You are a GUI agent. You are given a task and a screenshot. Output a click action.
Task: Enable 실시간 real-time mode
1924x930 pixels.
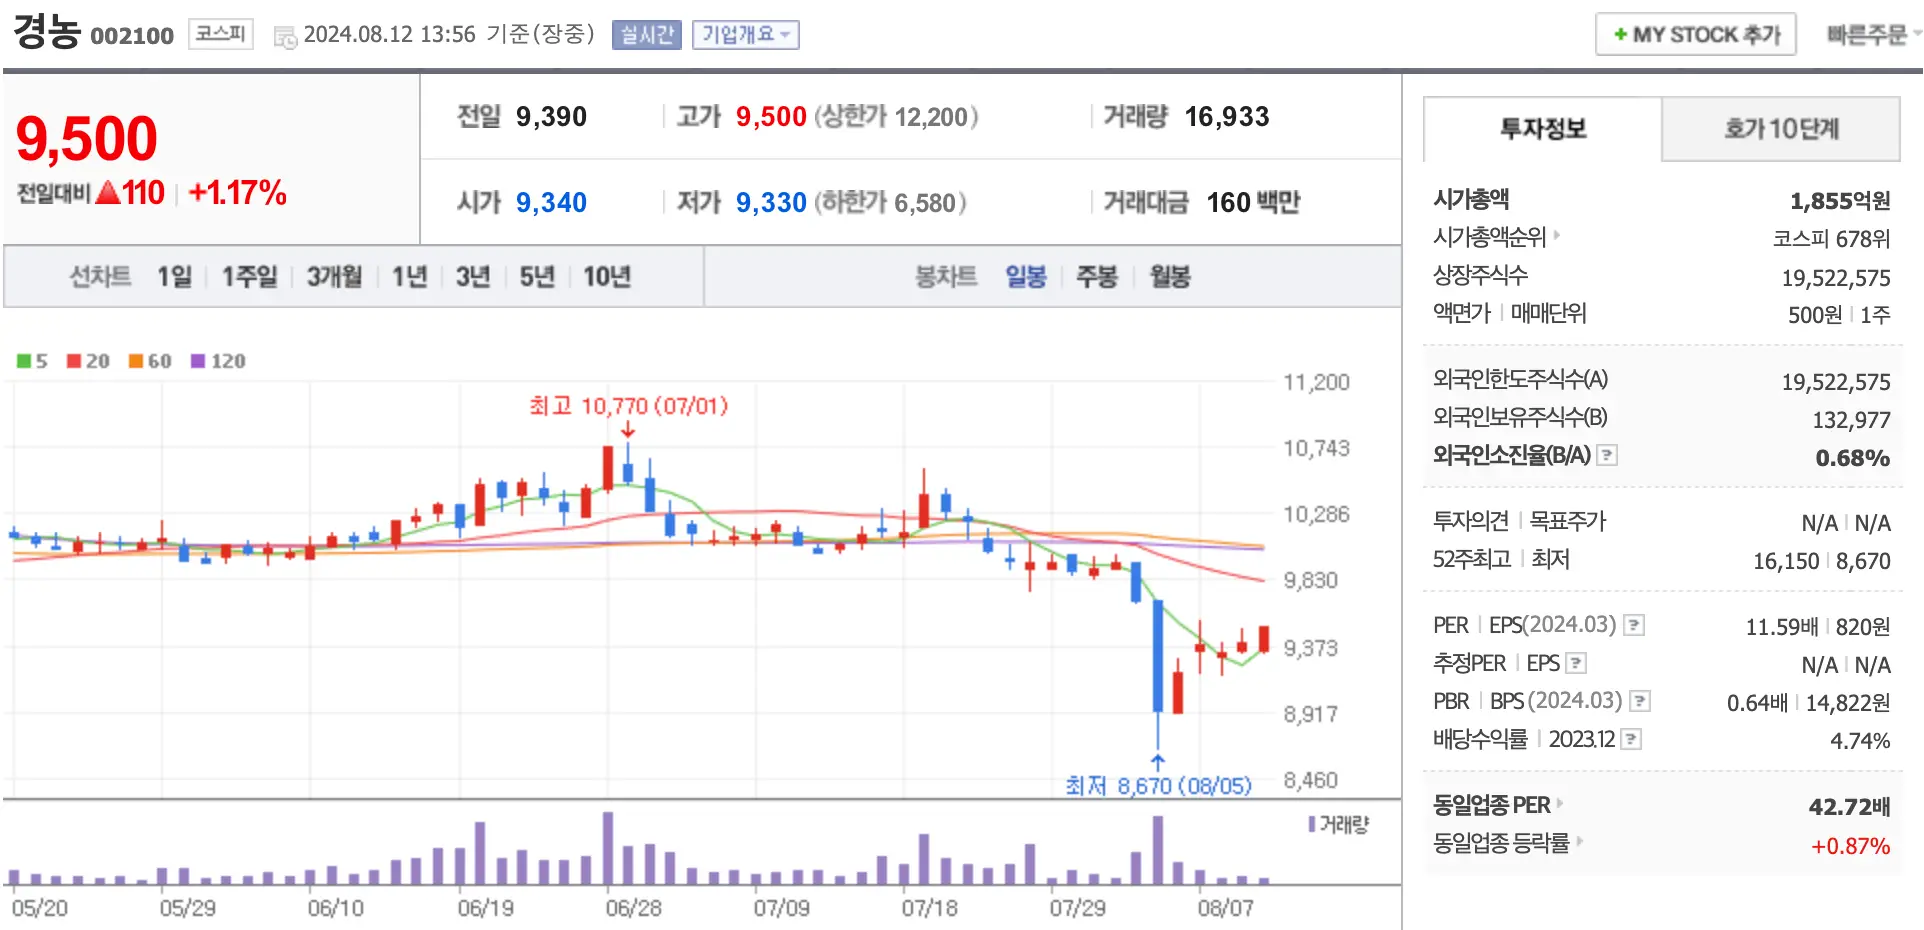coord(646,34)
